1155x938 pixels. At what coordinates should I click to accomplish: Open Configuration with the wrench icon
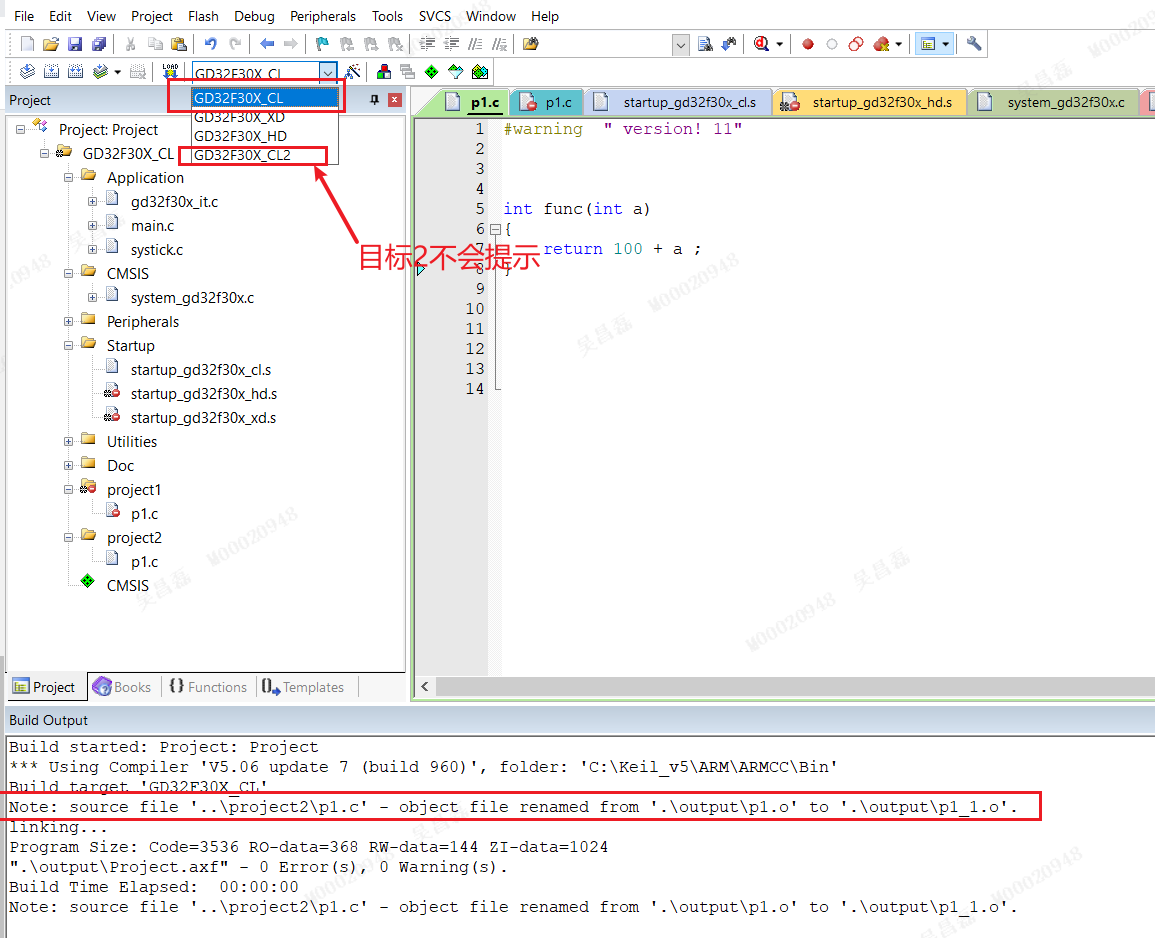[x=974, y=44]
